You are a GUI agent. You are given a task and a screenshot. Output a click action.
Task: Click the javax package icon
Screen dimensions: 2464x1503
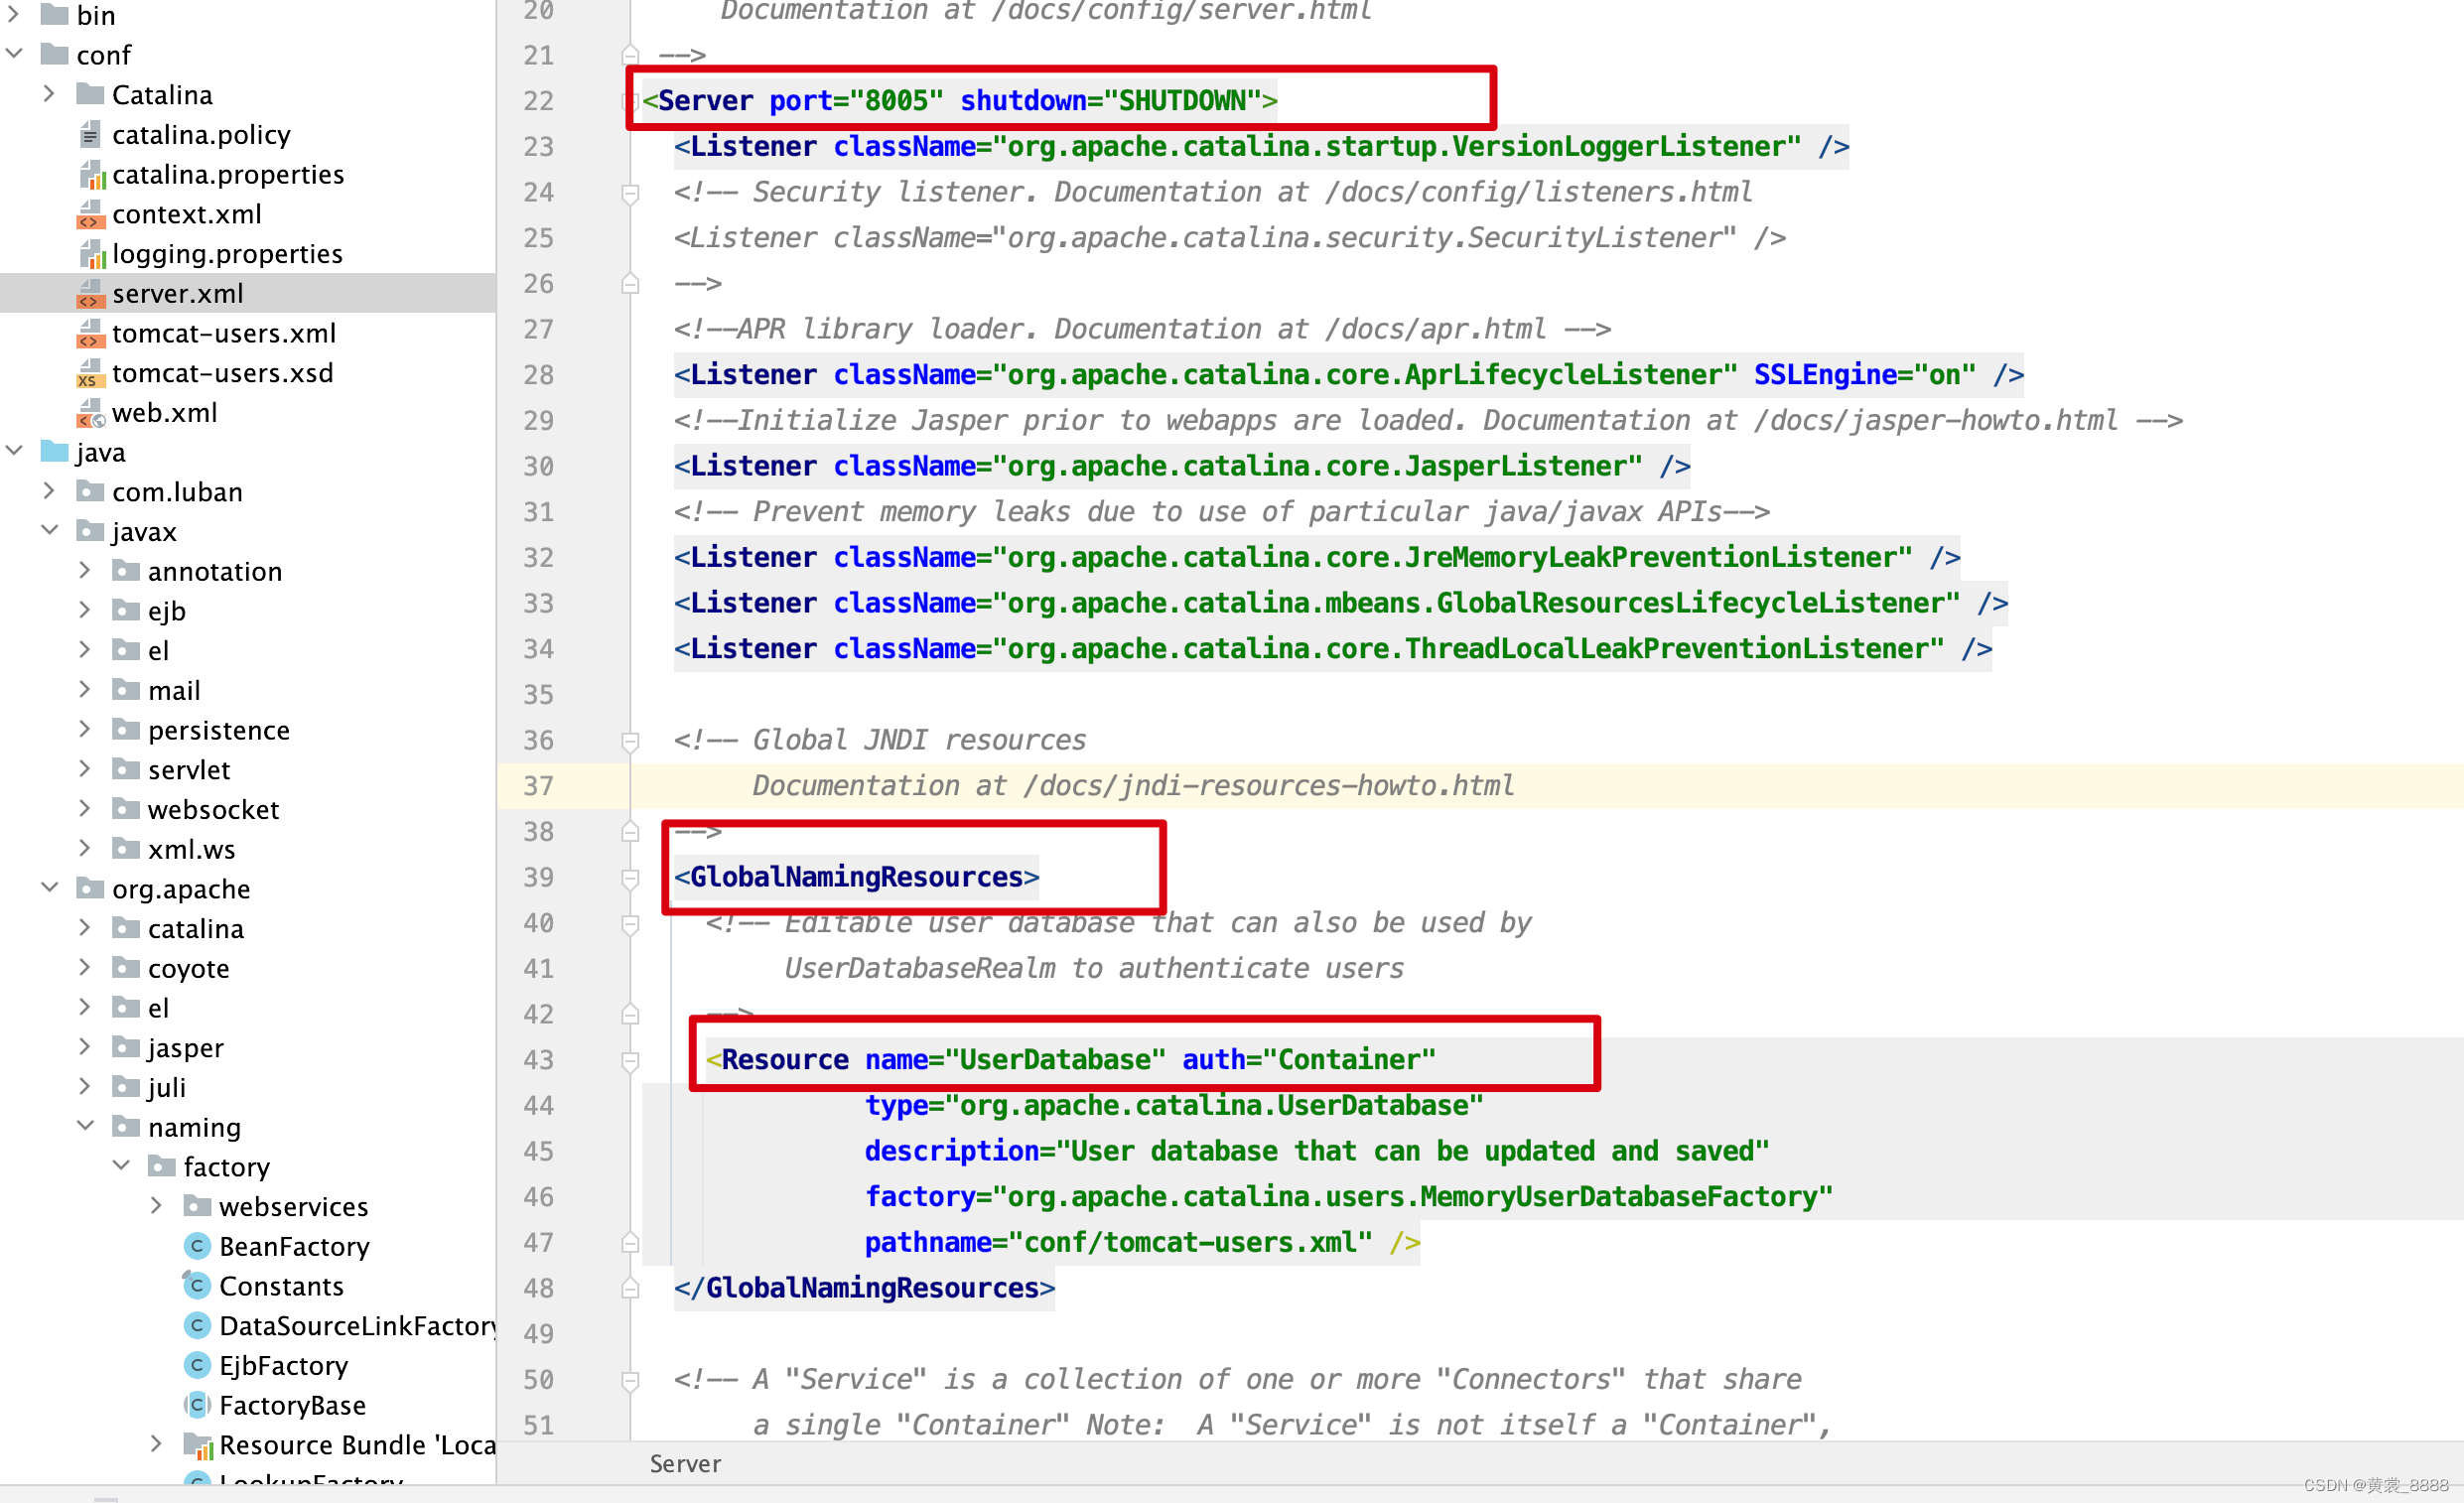pyautogui.click(x=91, y=530)
